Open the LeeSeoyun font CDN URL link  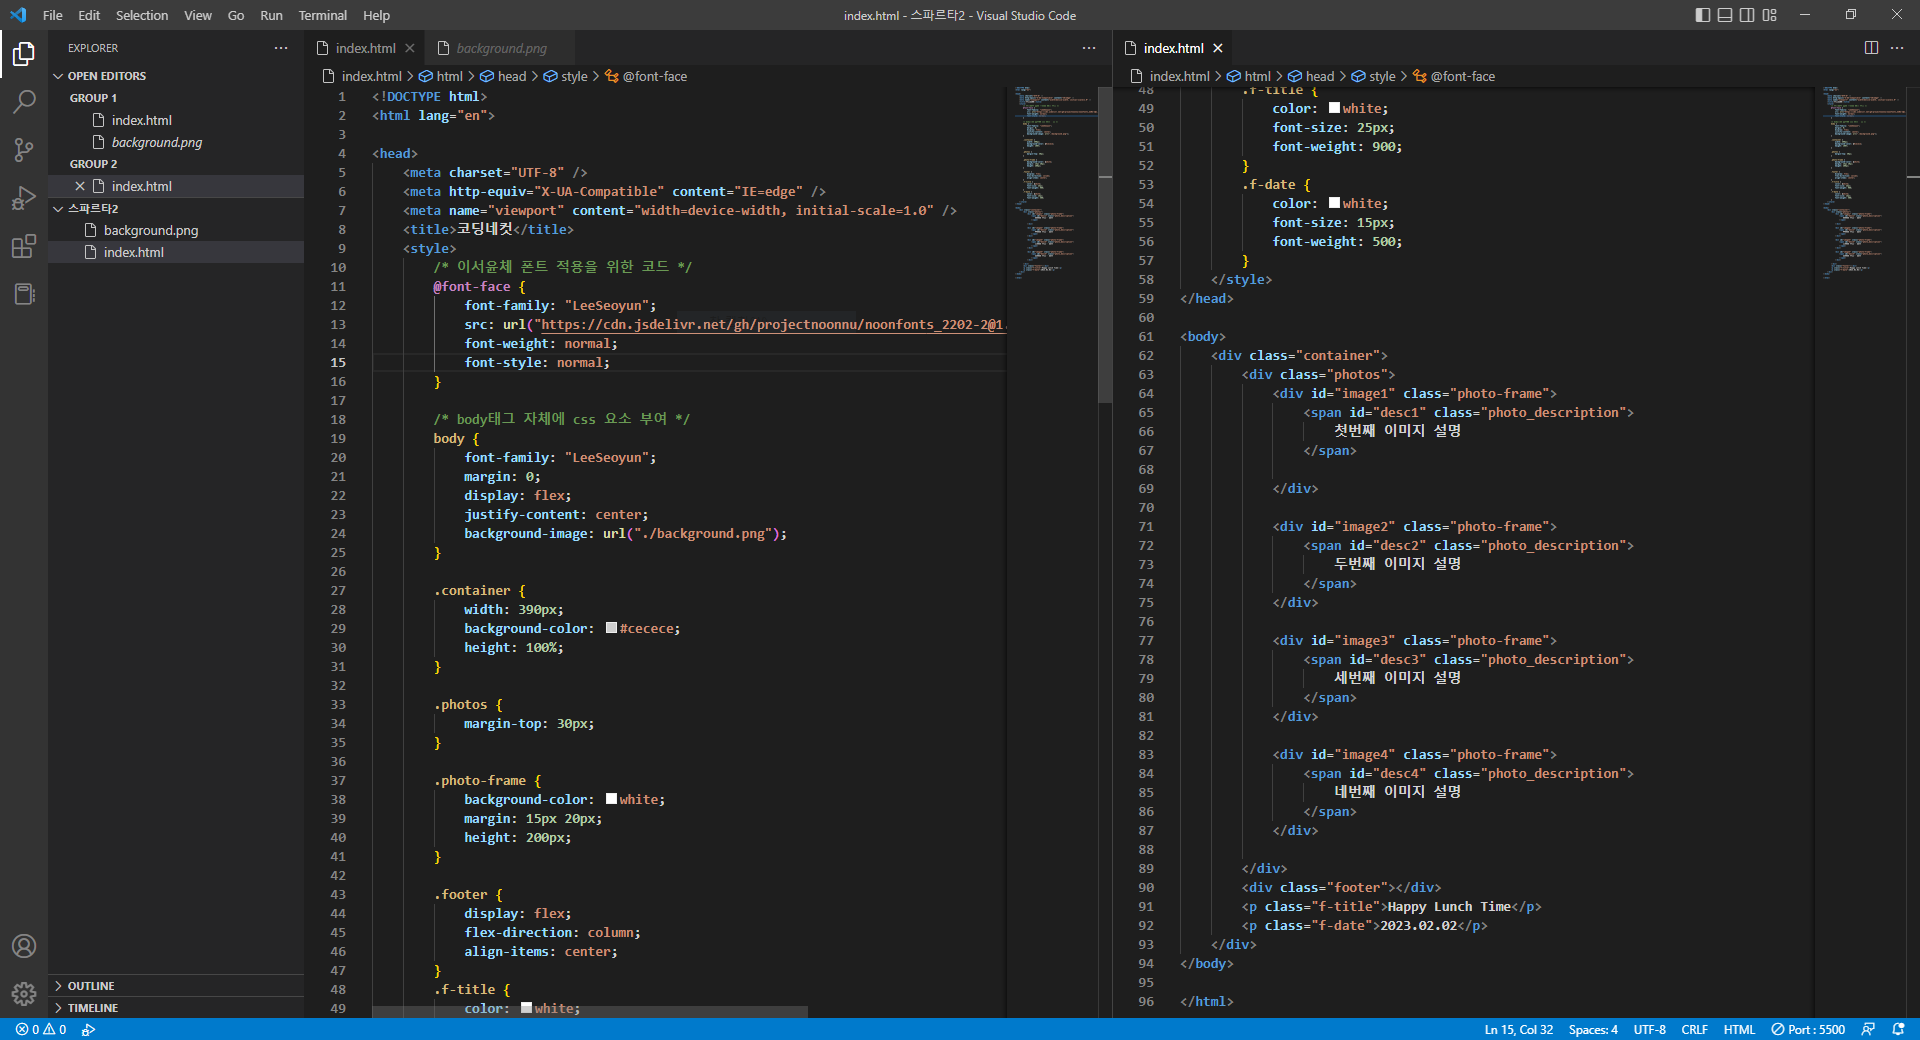point(771,324)
